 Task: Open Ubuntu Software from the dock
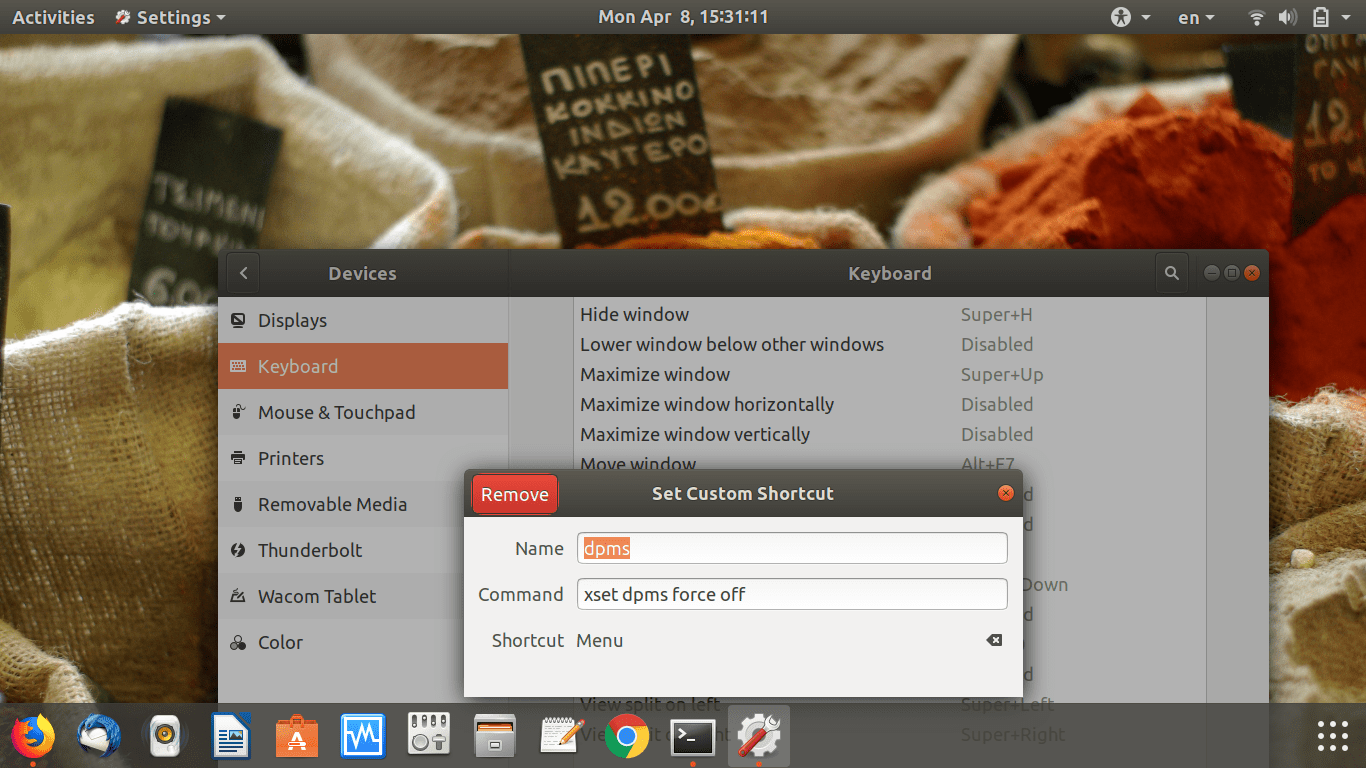297,737
